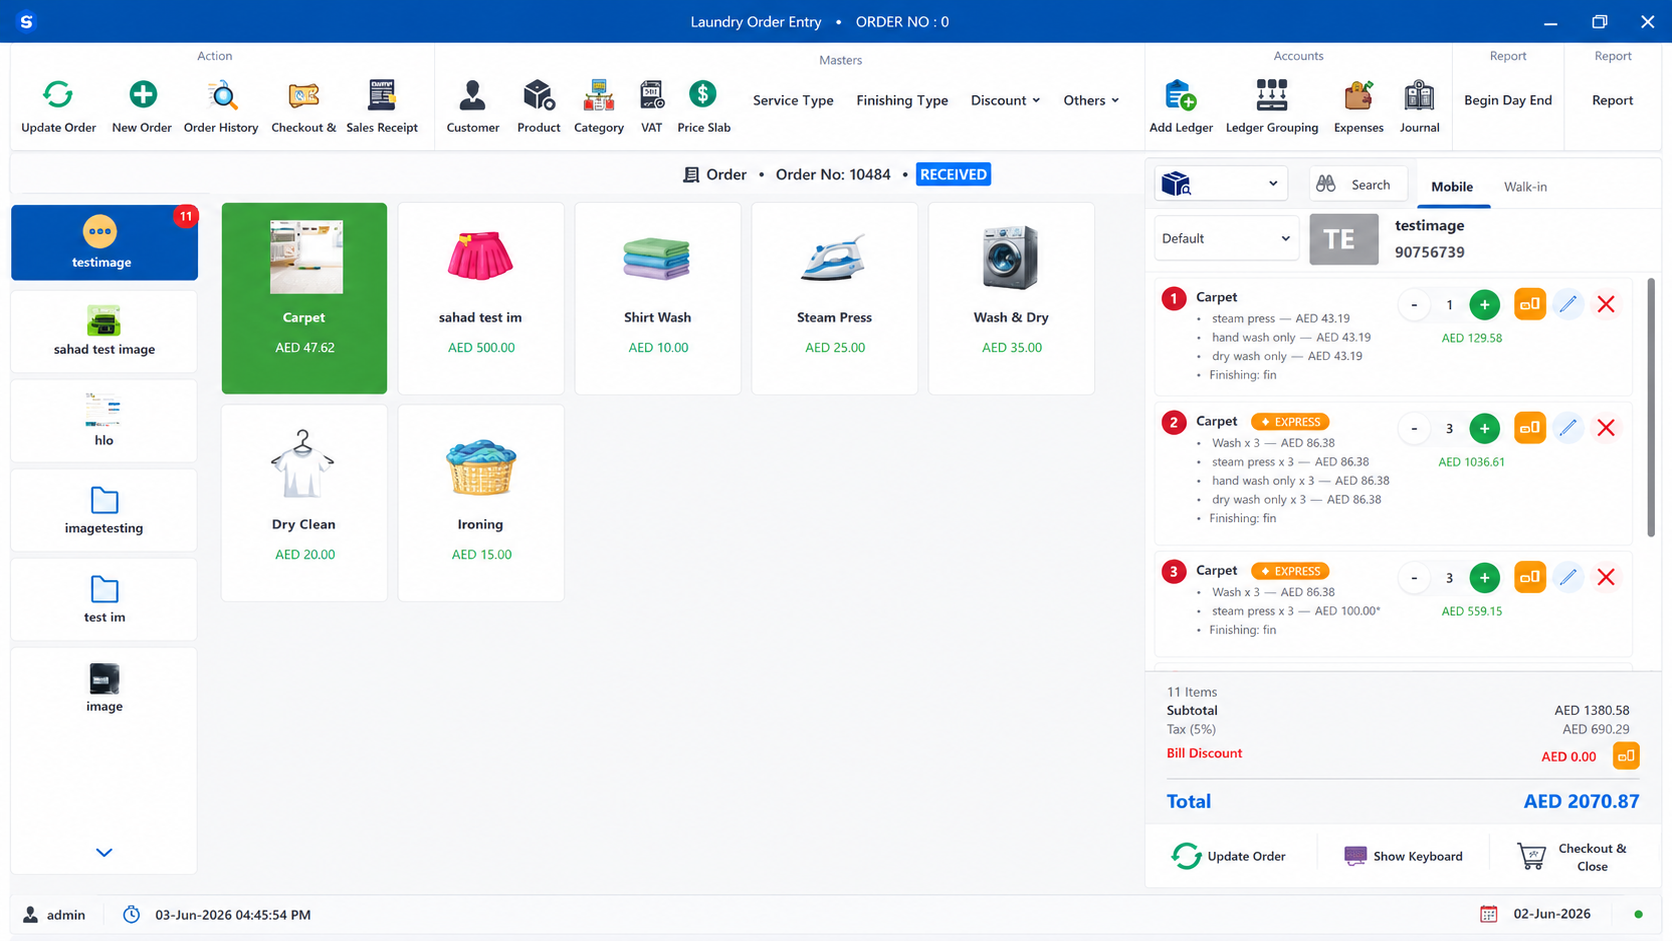Viewport: 1672px width, 941px height.
Task: Click Update Order at bottom of cart
Action: 1228,856
